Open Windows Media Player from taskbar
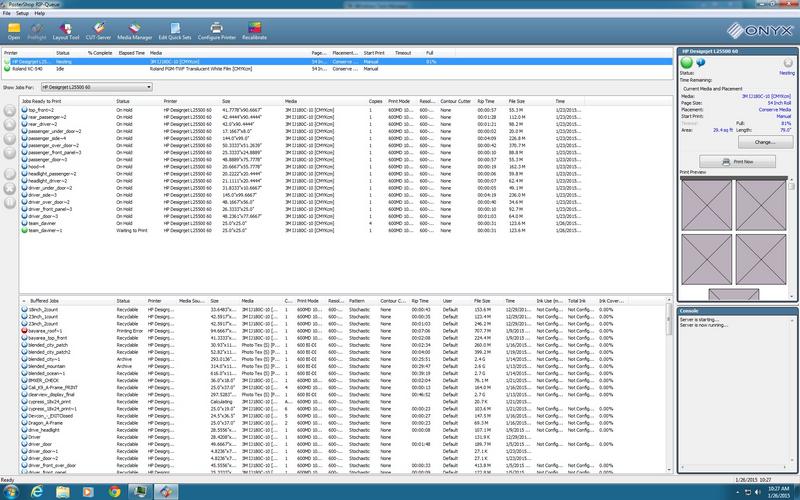800x500 pixels. 88,492
